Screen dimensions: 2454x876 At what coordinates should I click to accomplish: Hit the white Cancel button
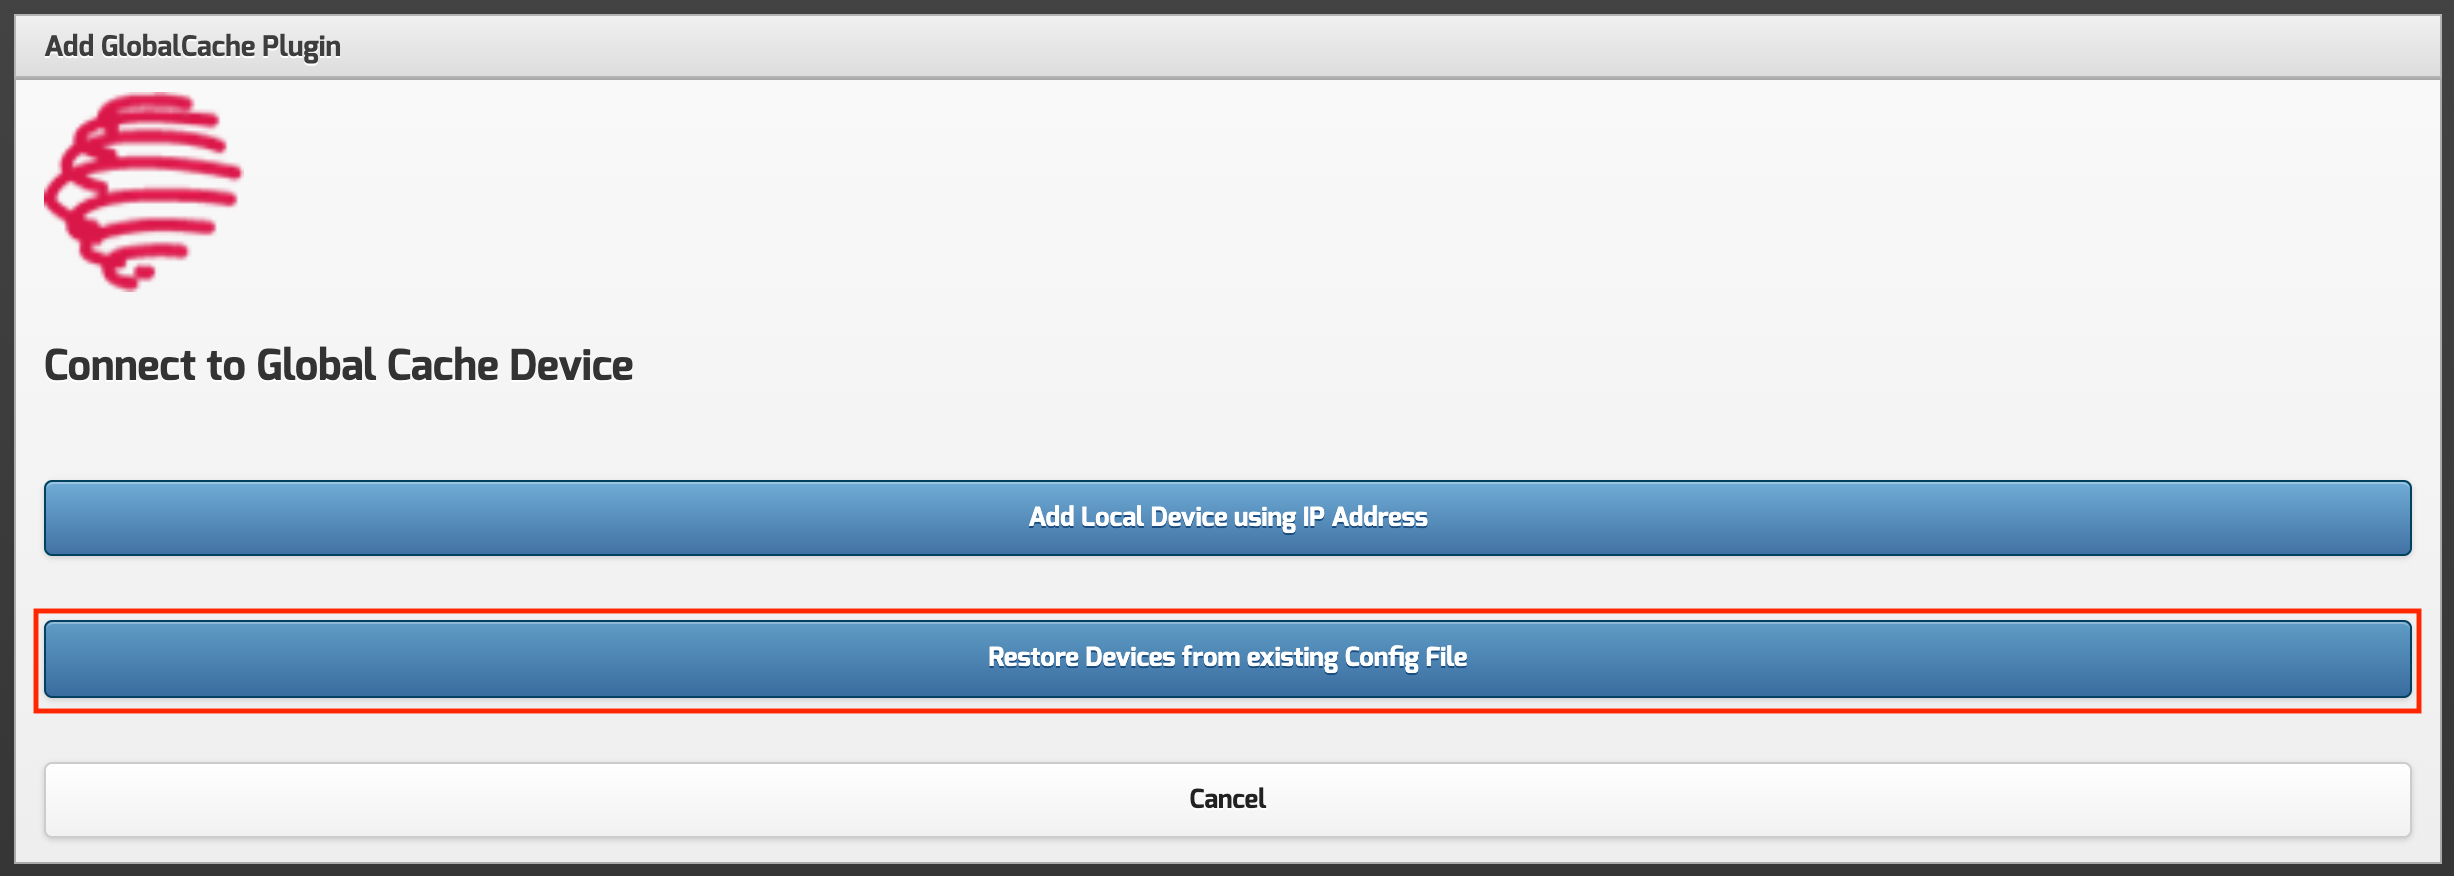coord(1227,799)
